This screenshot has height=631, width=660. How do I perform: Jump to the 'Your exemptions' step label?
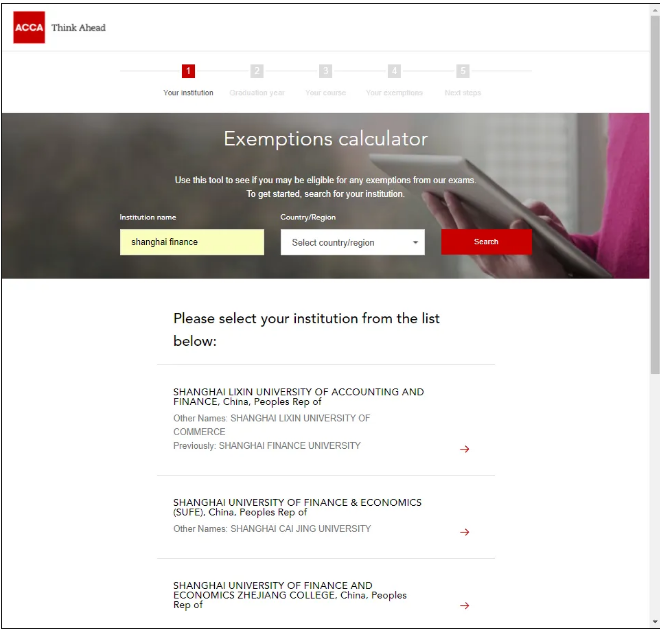394,93
